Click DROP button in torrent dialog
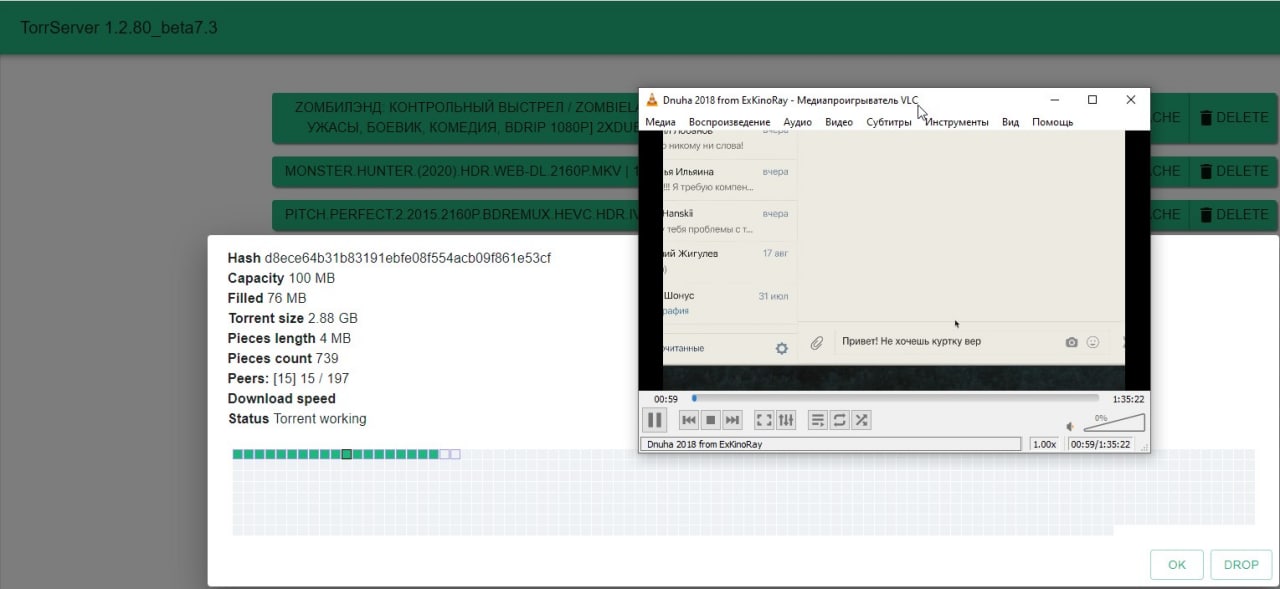Screen dimensions: 1280x589 (1241, 565)
